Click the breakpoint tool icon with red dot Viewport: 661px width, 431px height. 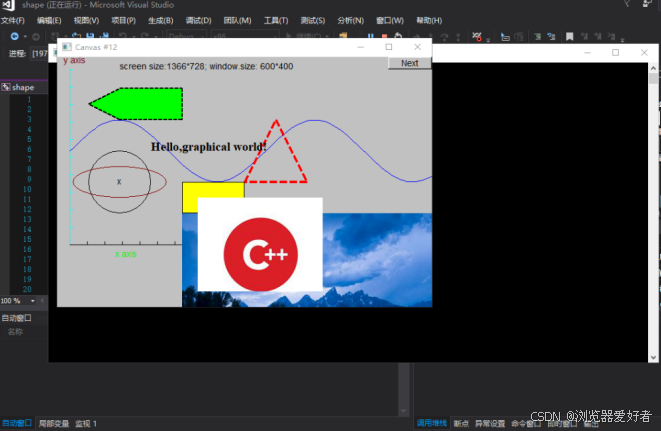[477, 37]
